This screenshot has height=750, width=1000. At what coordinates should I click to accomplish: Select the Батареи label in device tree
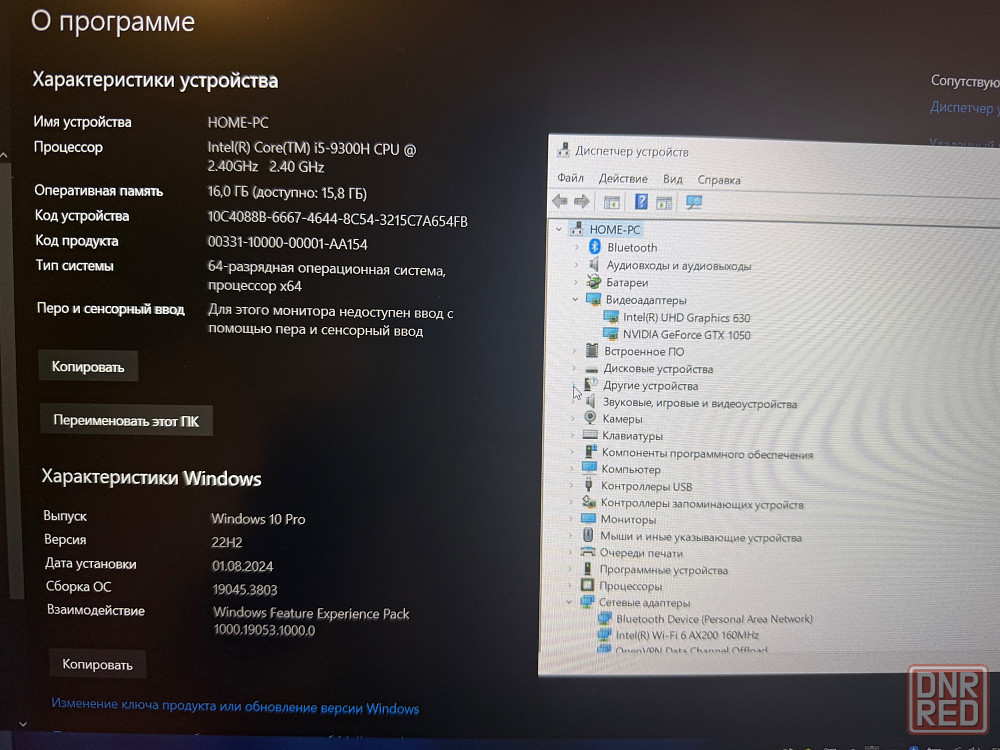(627, 282)
